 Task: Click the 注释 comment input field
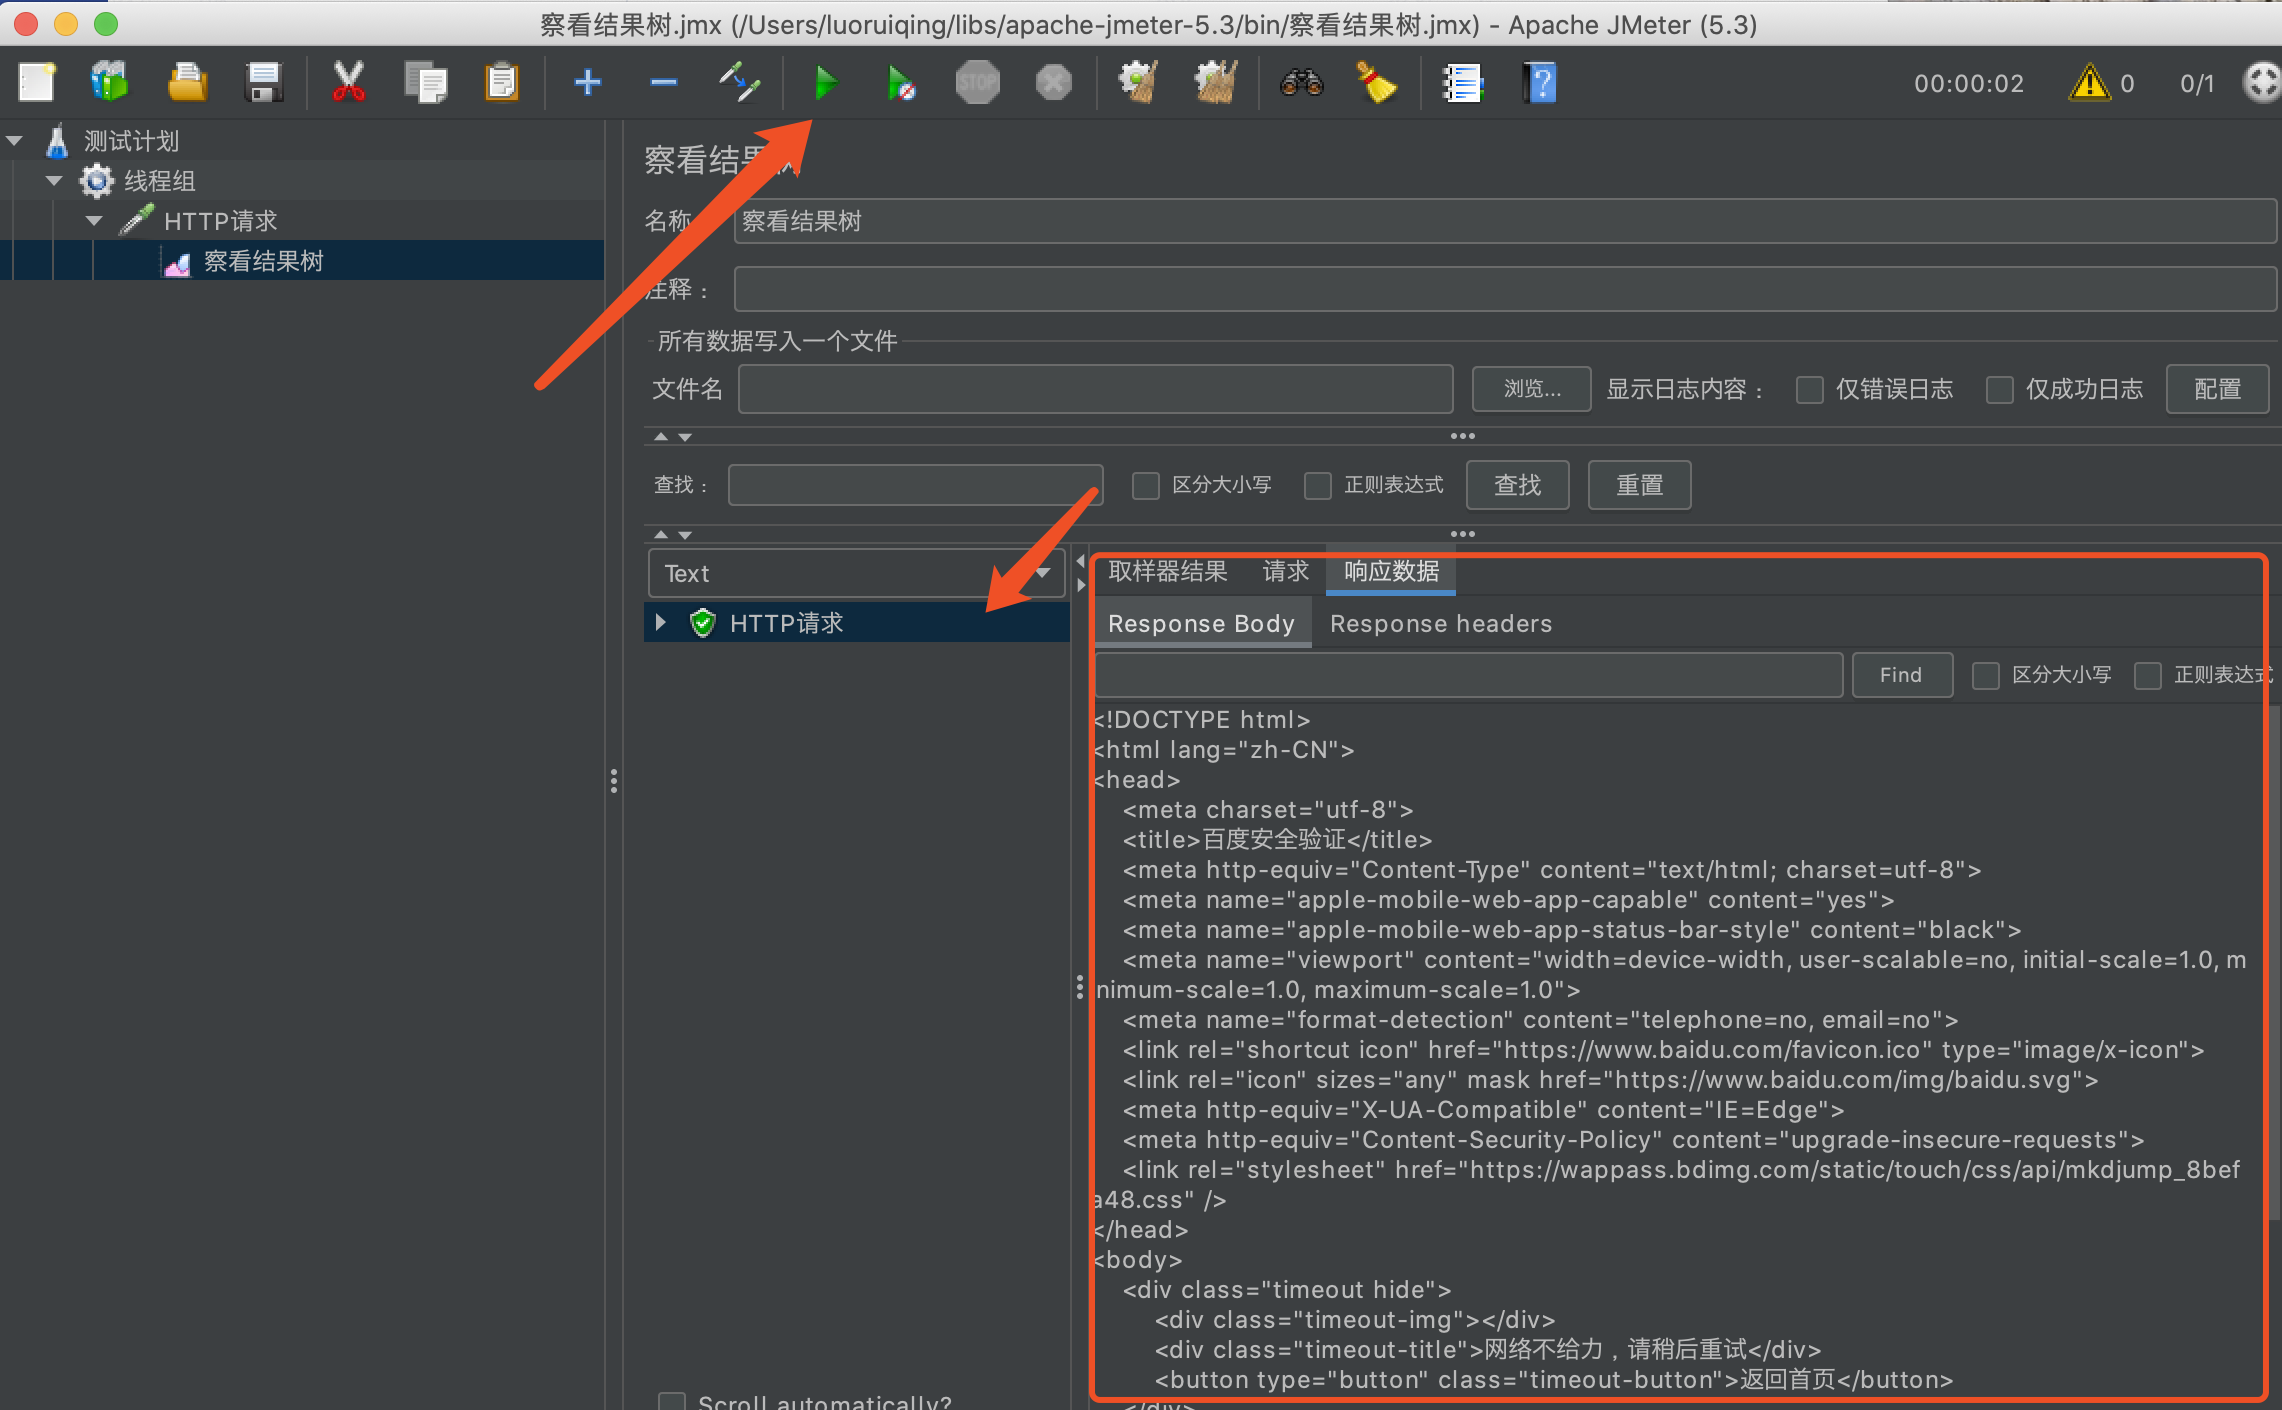coord(1505,290)
